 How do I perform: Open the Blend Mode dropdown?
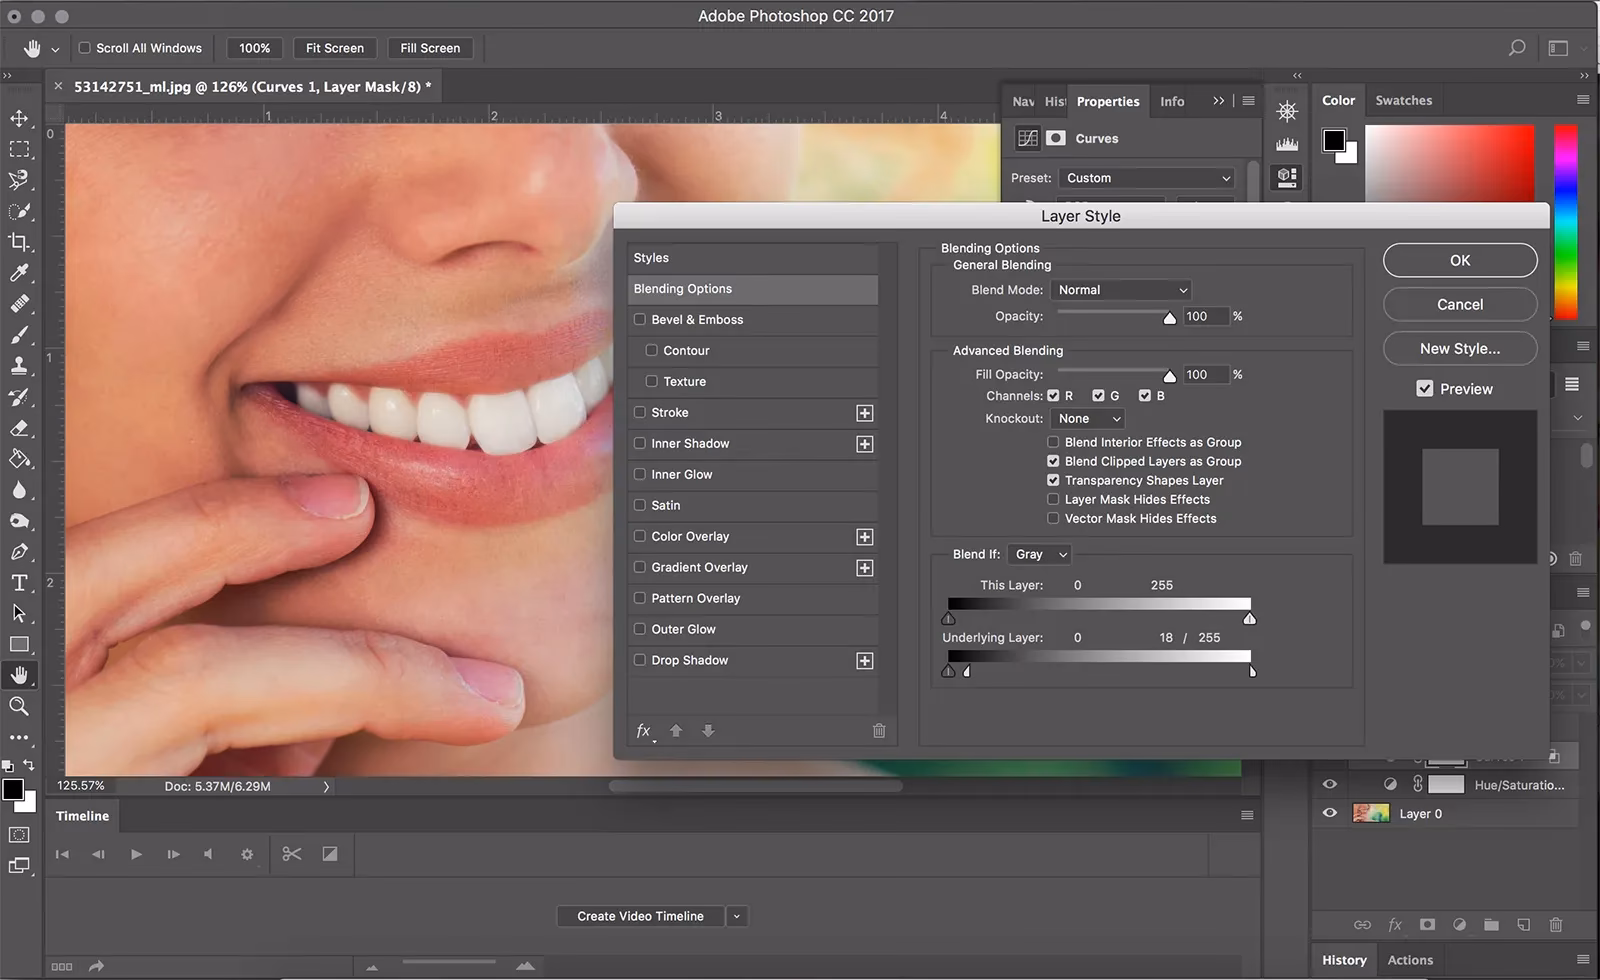(1120, 289)
